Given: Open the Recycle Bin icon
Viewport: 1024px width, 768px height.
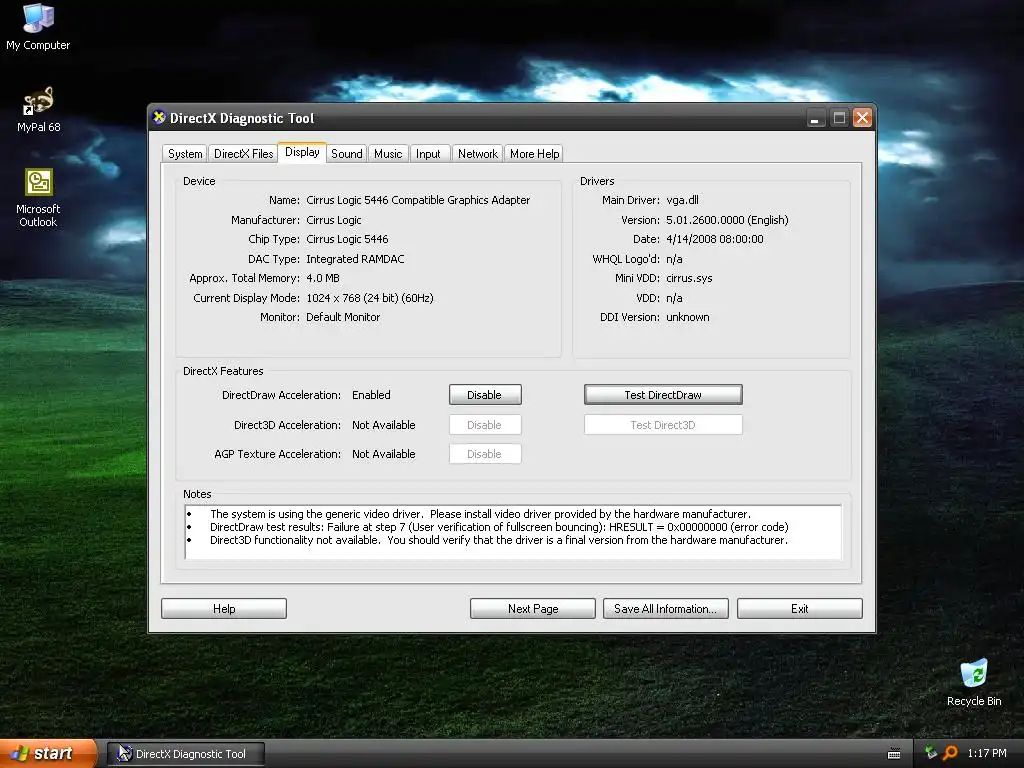Looking at the screenshot, I should (974, 682).
